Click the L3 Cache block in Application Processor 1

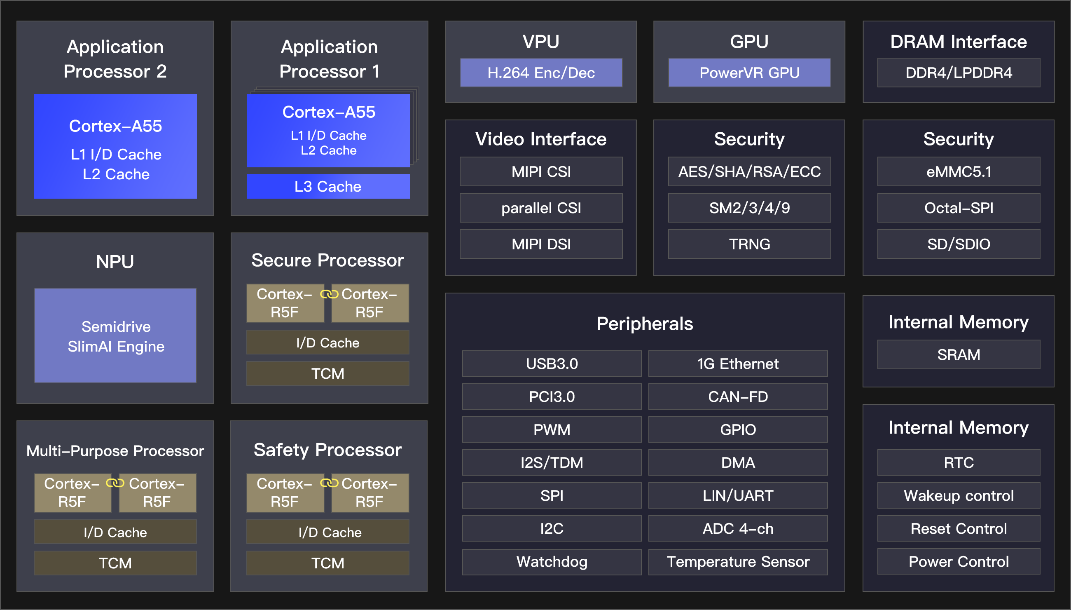pyautogui.click(x=328, y=186)
